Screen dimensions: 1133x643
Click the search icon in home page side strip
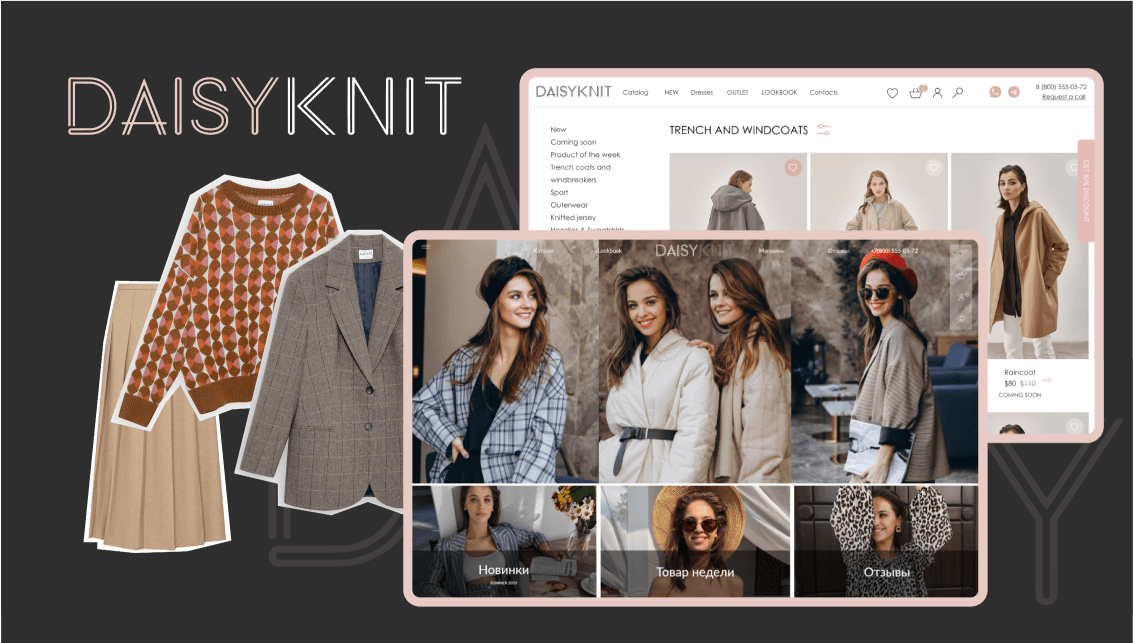[961, 318]
